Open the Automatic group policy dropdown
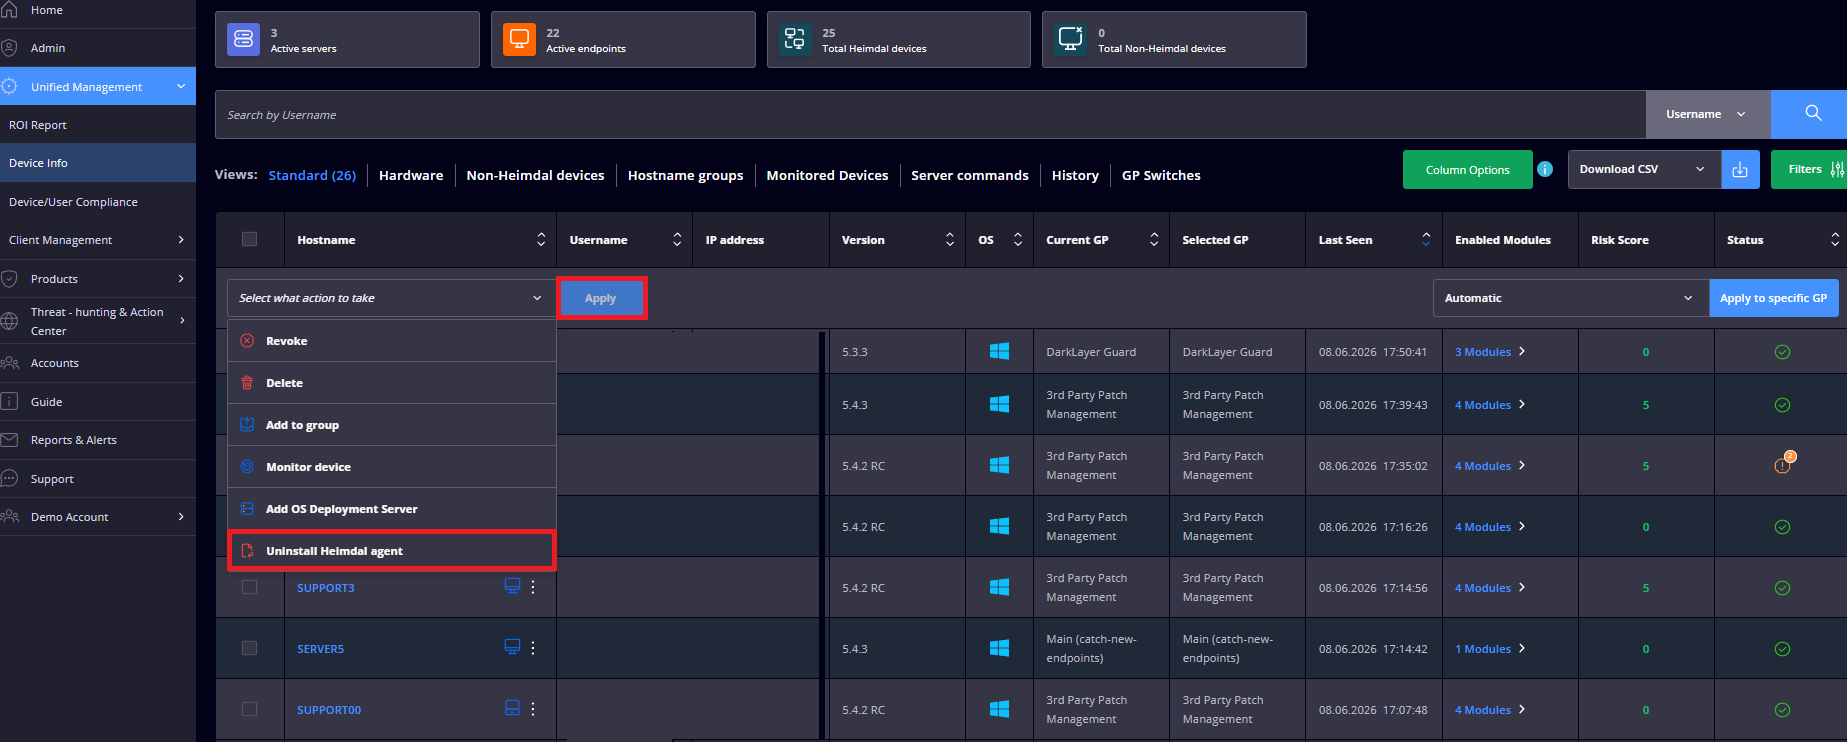Image resolution: width=1847 pixels, height=742 pixels. point(1570,298)
